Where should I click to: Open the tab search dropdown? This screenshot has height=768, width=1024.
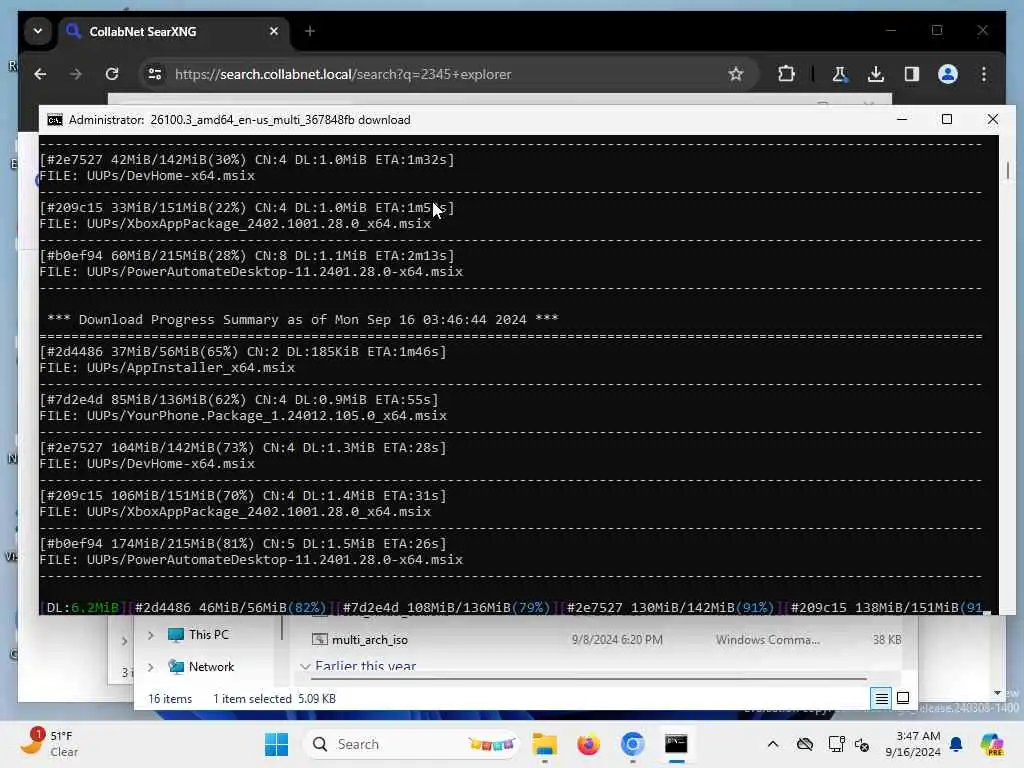click(x=38, y=31)
